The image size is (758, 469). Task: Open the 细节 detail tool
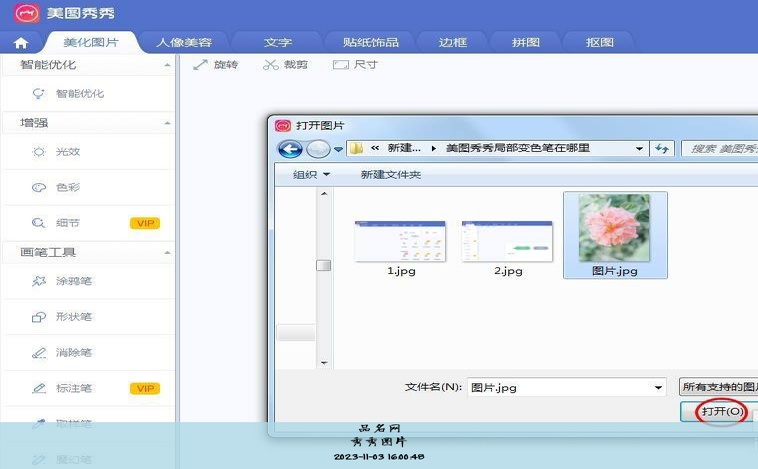point(68,223)
